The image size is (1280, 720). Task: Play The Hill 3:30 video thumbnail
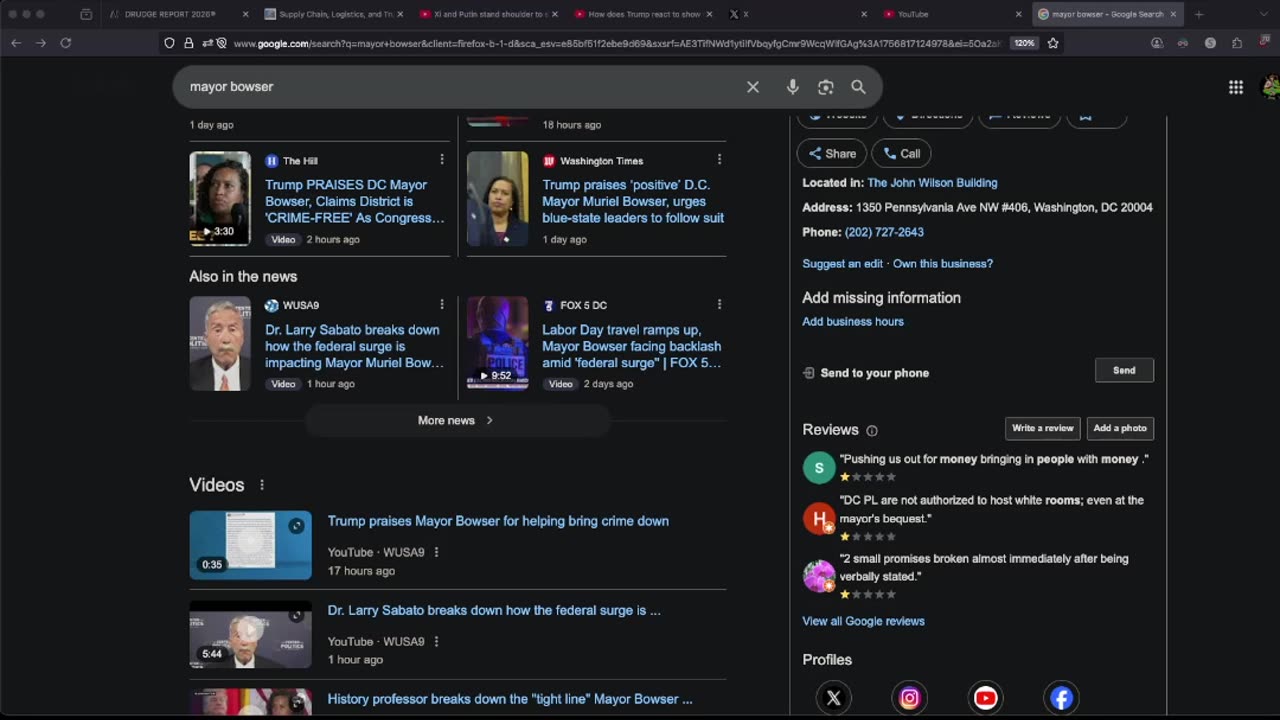click(x=220, y=199)
